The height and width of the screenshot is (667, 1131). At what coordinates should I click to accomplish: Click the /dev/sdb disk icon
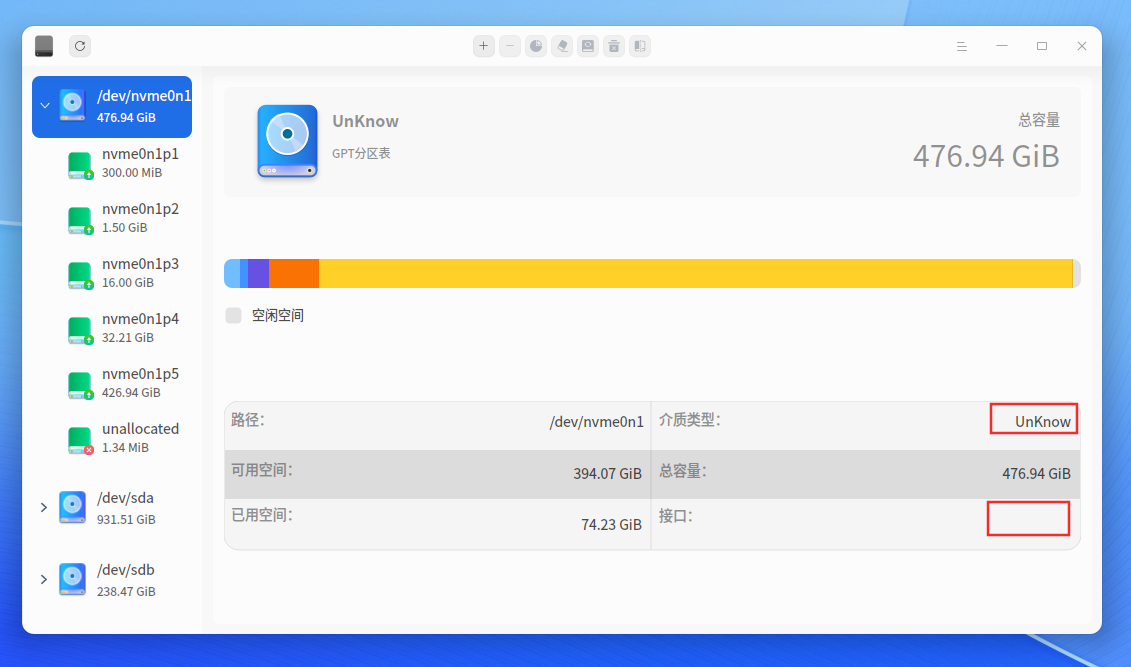72,580
